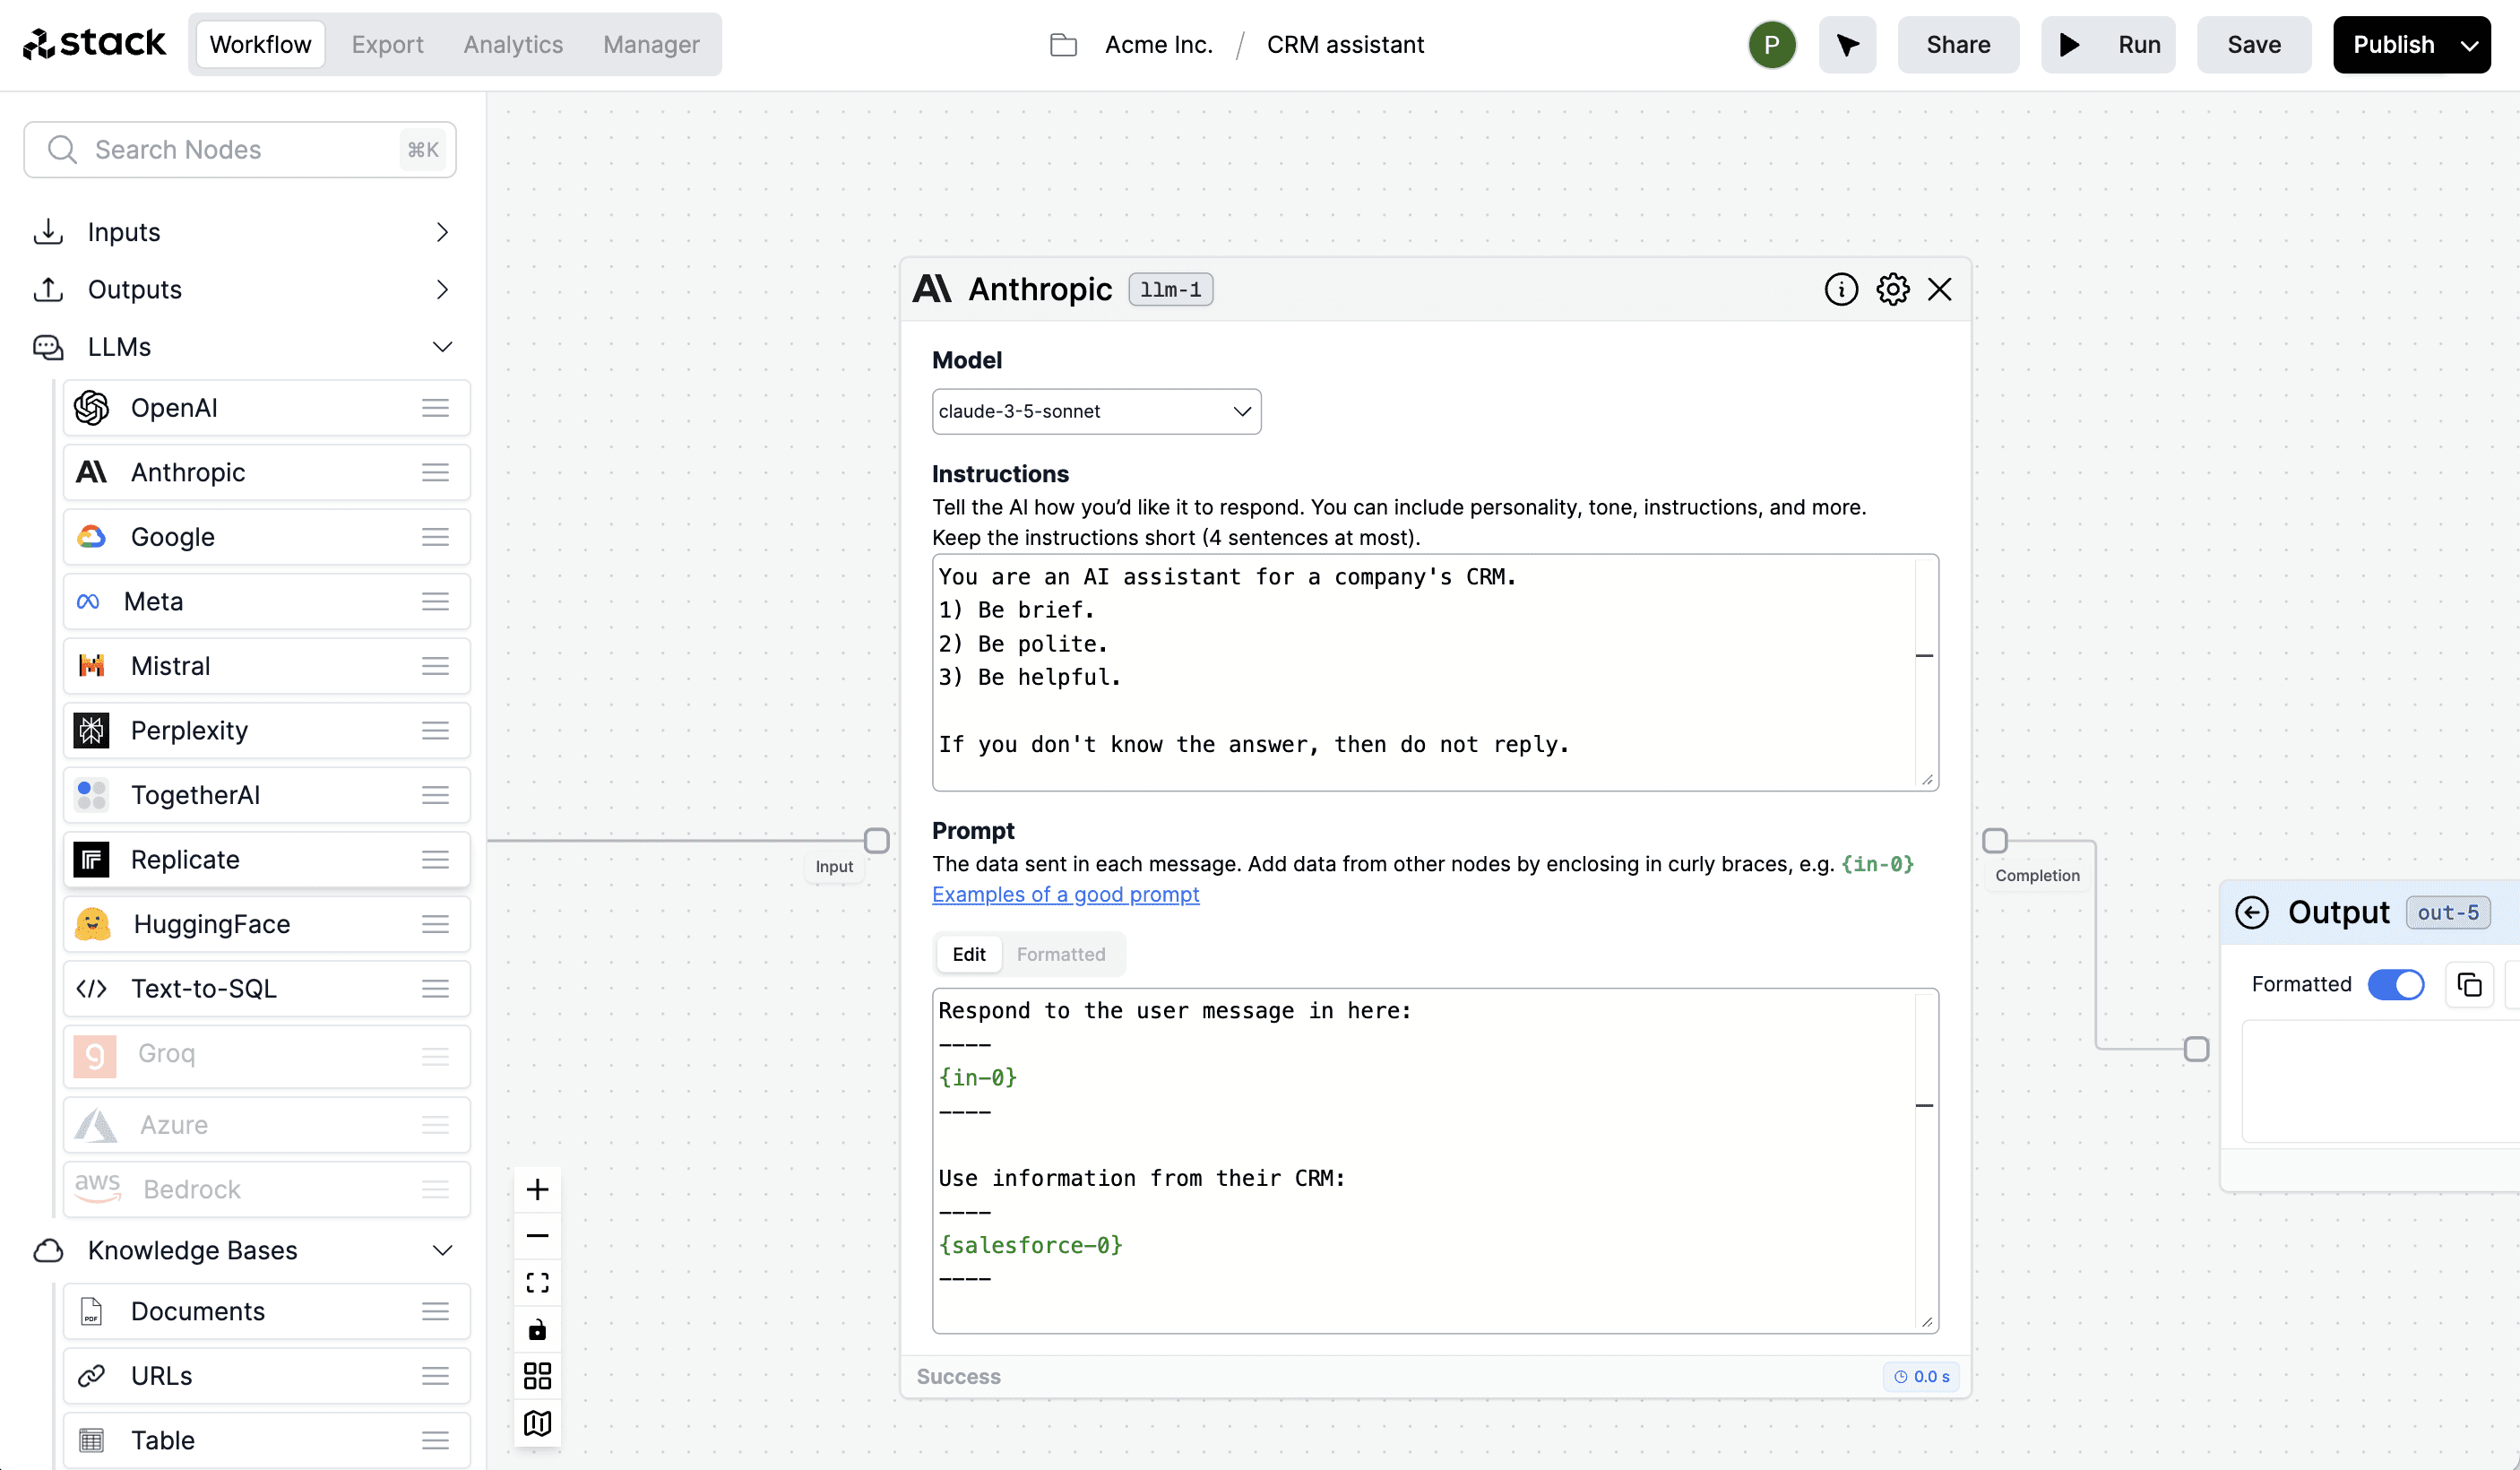Zoom out of the canvas
Screen dimensions: 2520x1470
click(x=537, y=1236)
